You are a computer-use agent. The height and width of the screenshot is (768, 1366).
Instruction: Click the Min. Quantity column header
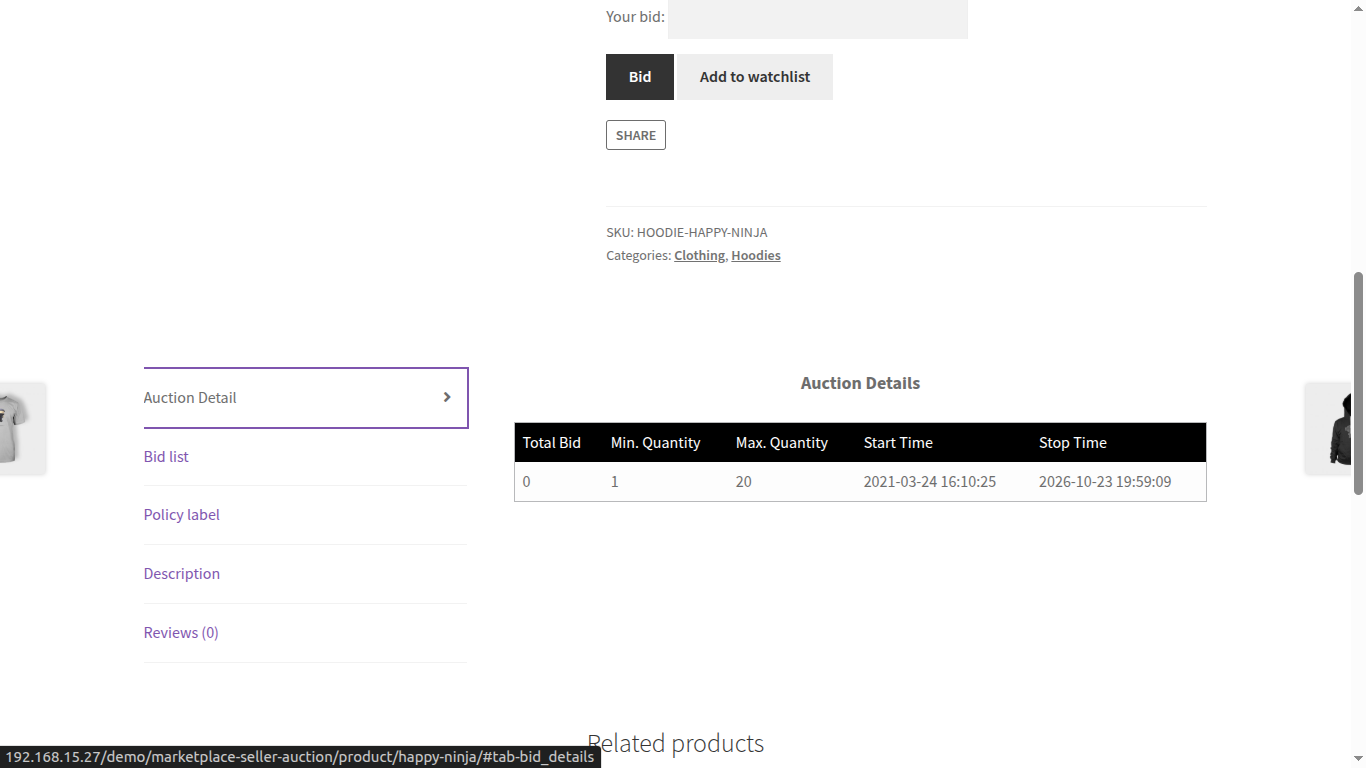pyautogui.click(x=655, y=443)
